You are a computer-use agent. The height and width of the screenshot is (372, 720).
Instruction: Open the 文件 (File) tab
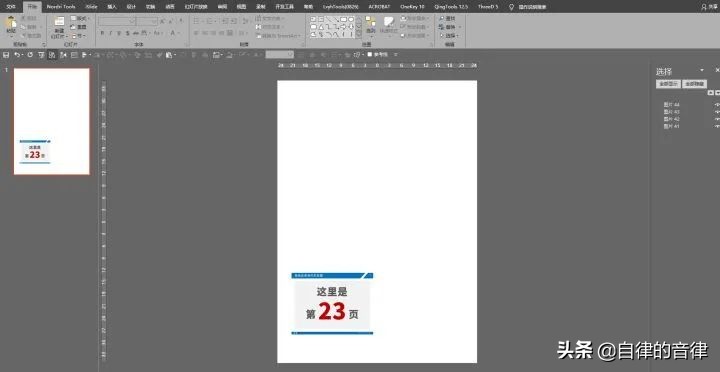[11, 7]
